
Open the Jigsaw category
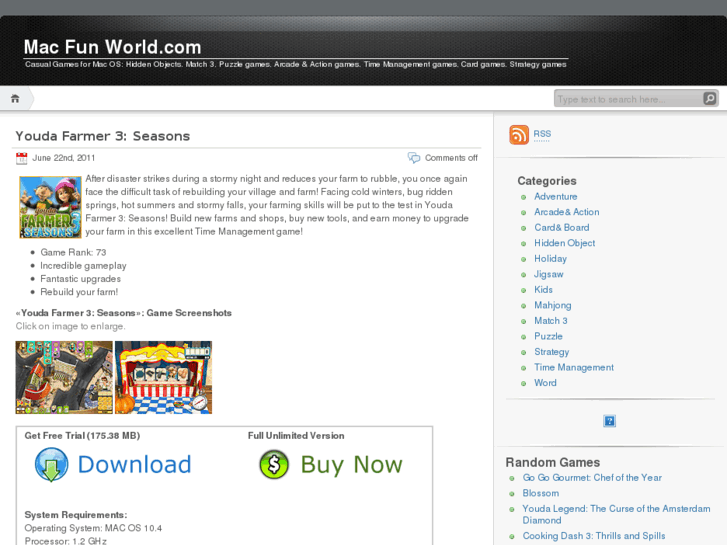click(x=548, y=274)
